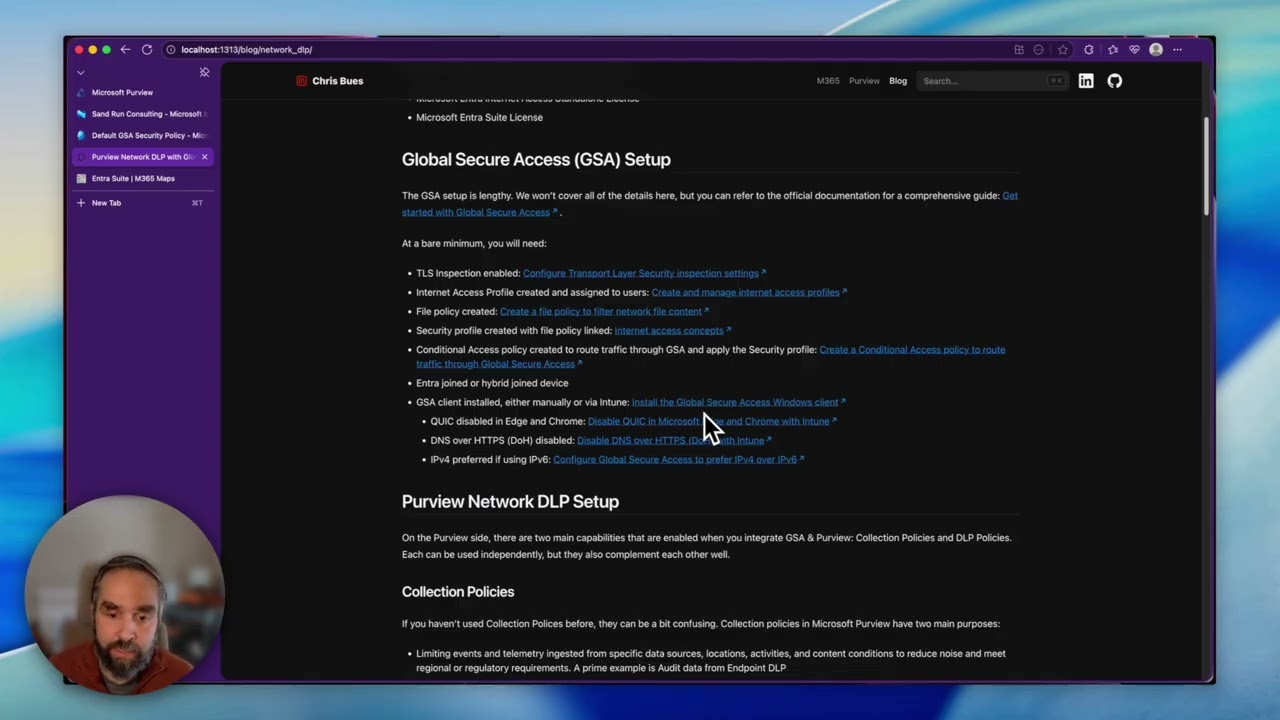
Task: Open the M365 navigation item
Action: coord(828,81)
